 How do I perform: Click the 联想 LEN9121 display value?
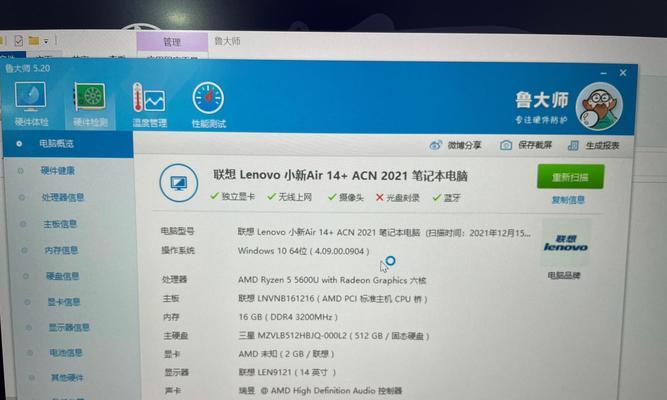click(287, 372)
